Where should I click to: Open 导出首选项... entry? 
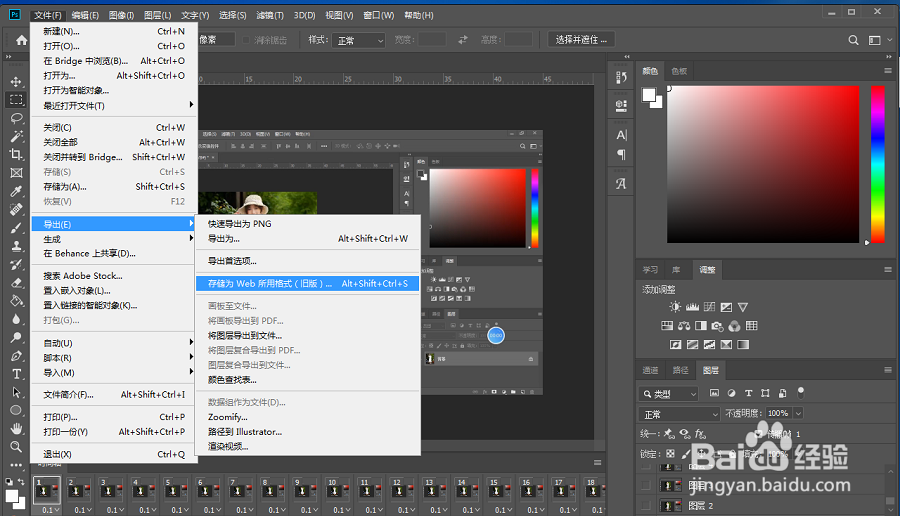pyautogui.click(x=308, y=261)
